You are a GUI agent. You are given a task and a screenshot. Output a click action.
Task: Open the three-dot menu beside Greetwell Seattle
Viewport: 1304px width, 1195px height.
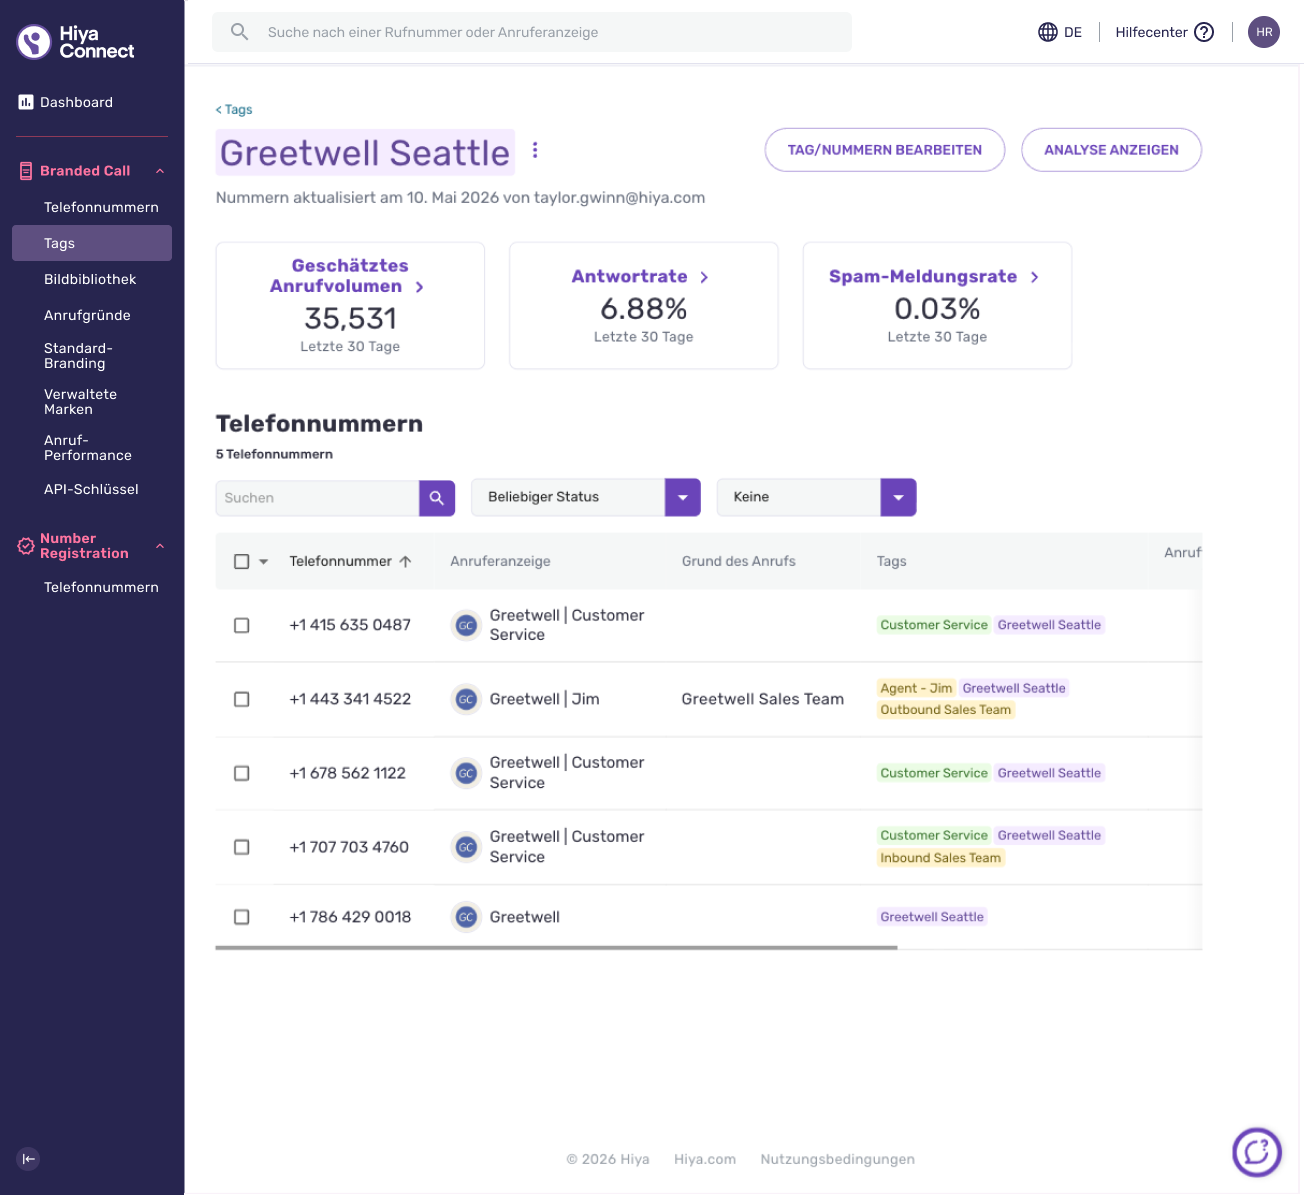click(x=535, y=150)
